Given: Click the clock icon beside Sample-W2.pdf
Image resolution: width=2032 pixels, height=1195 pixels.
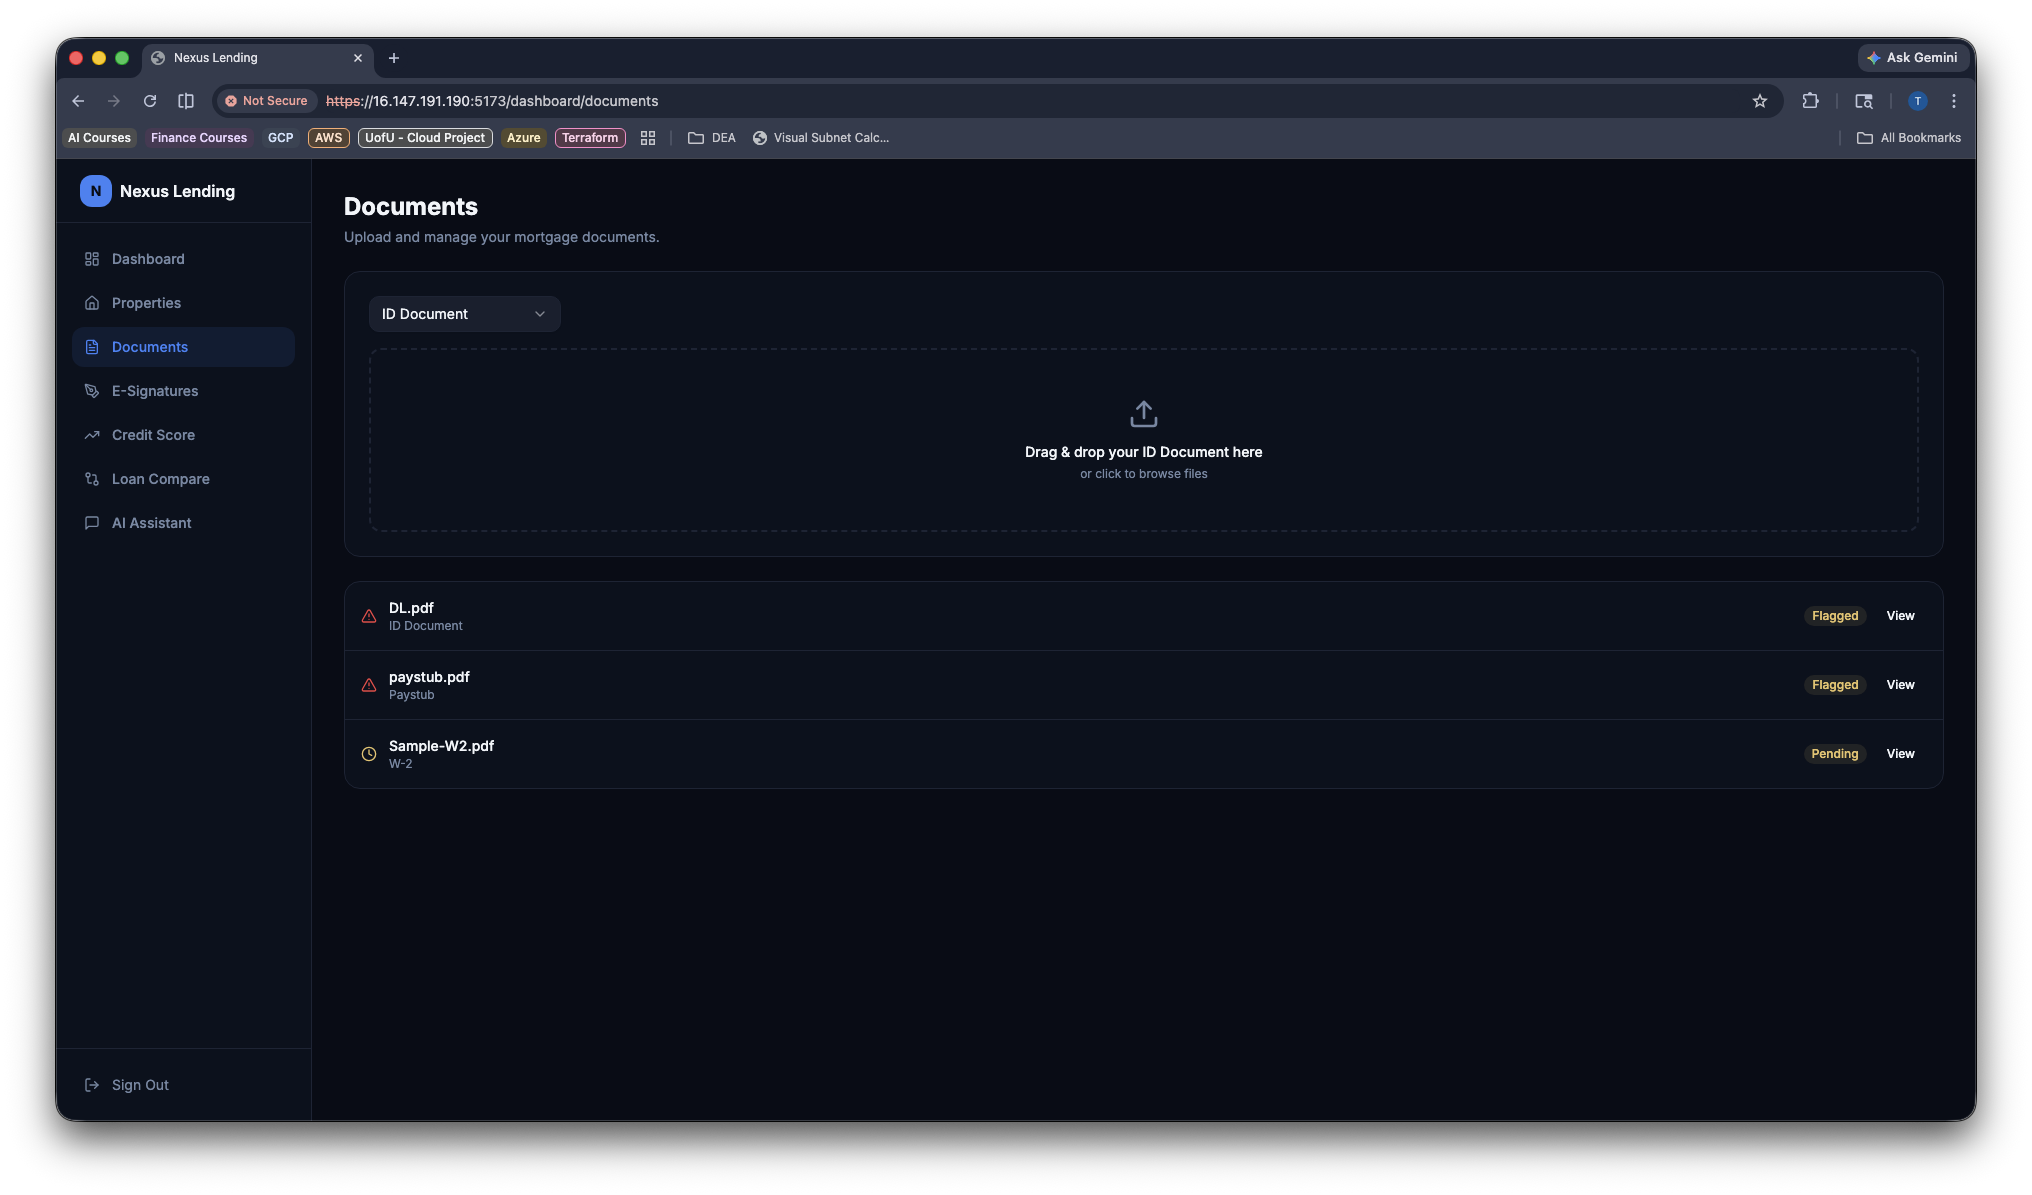Looking at the screenshot, I should tap(369, 754).
